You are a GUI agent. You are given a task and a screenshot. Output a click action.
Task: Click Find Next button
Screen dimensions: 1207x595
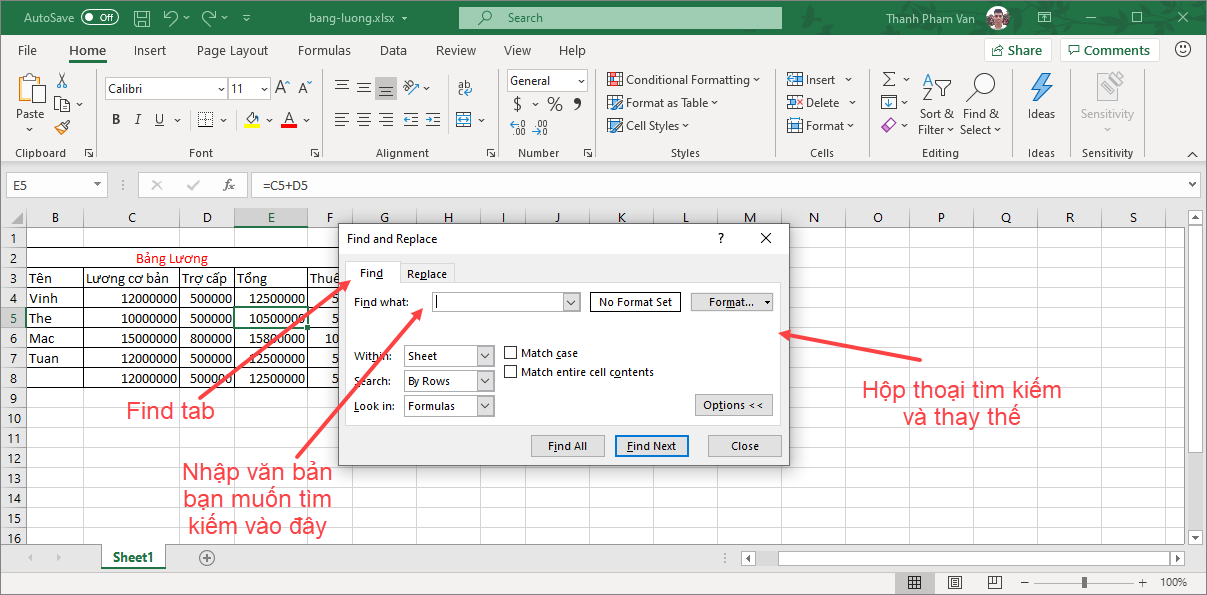[651, 446]
